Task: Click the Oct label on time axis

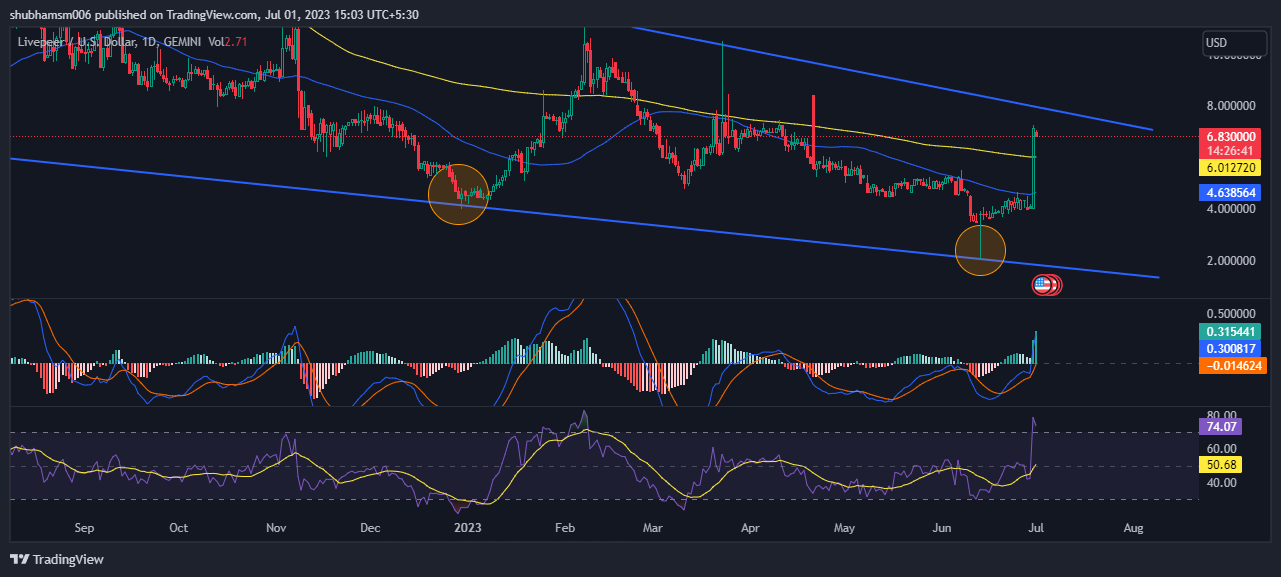Action: click(x=178, y=526)
